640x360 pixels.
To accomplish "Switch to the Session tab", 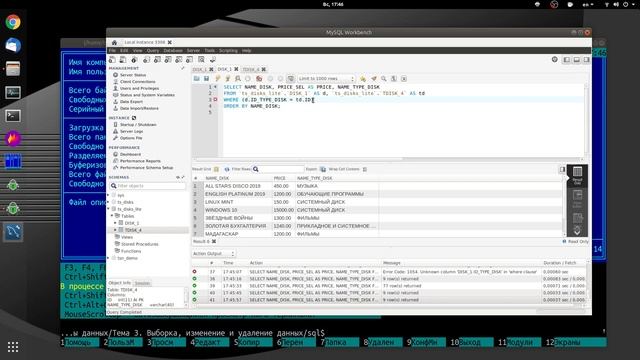I will coord(142,283).
